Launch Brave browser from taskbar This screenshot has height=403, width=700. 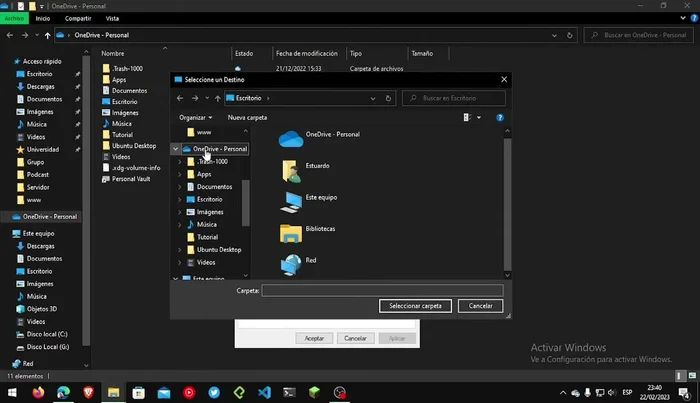click(x=88, y=393)
